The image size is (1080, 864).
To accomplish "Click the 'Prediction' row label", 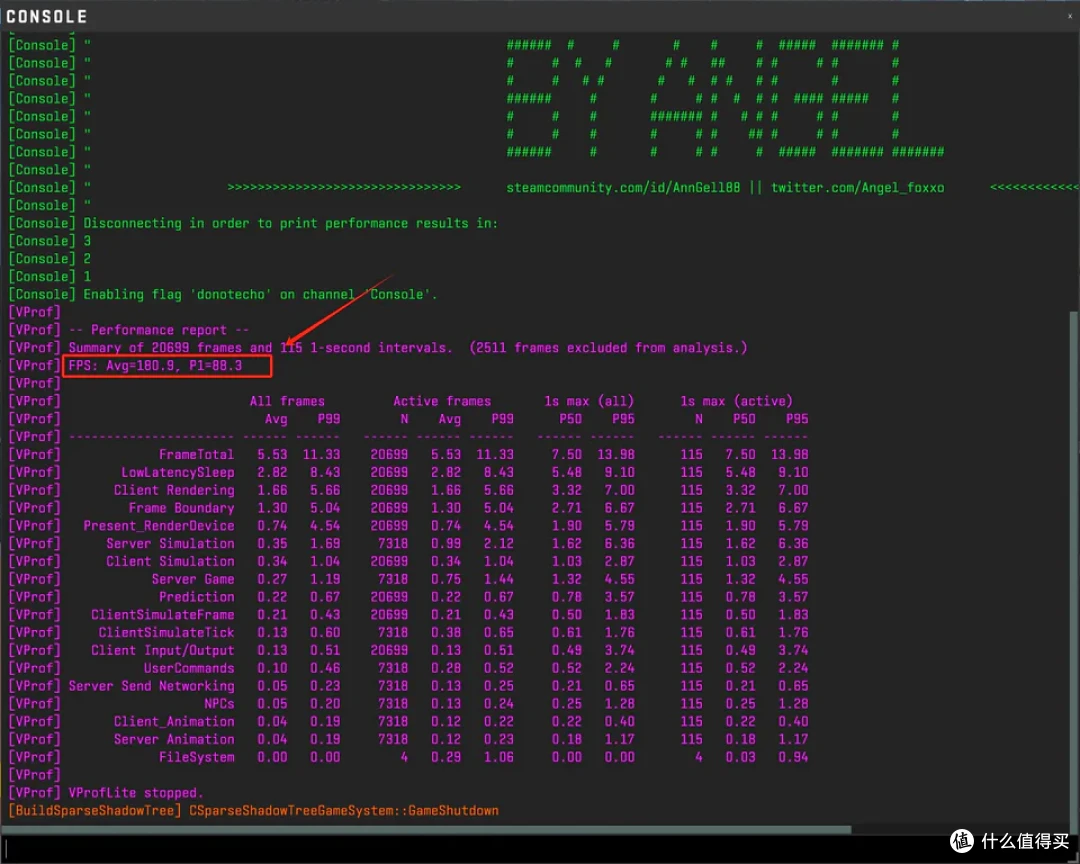I will pyautogui.click(x=196, y=597).
